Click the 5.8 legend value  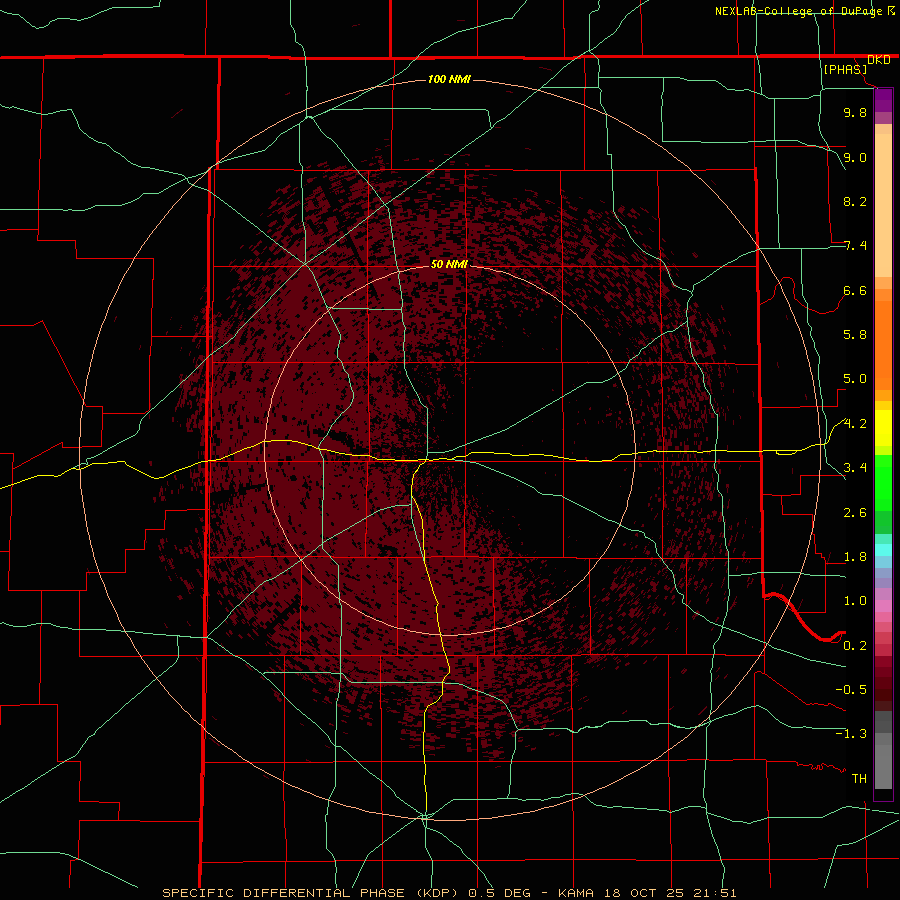pos(855,335)
